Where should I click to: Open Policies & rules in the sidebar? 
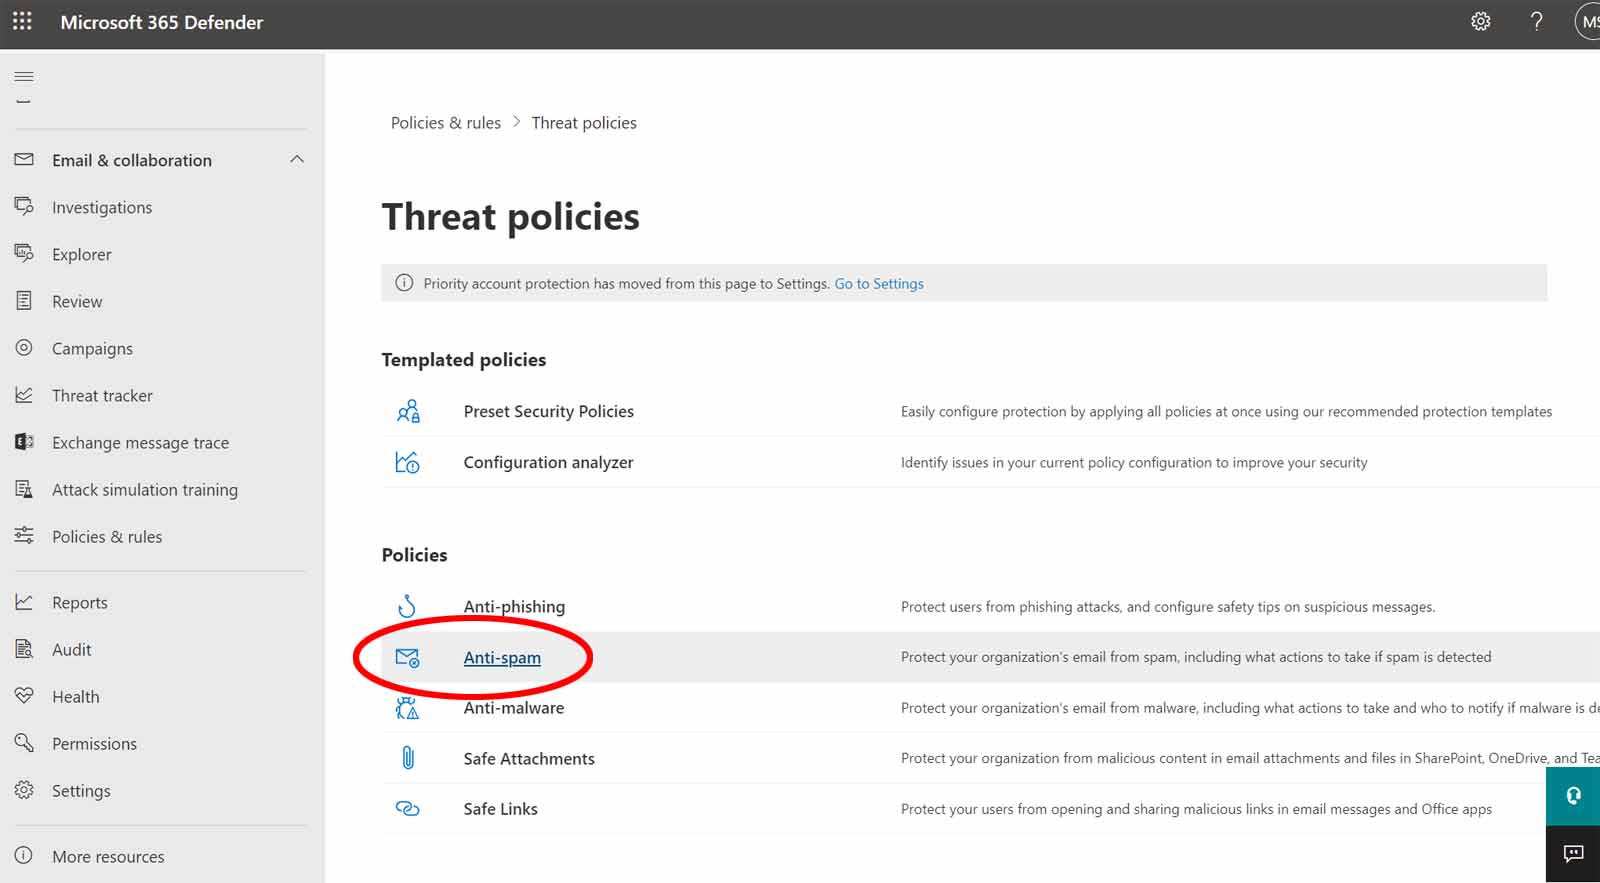[x=107, y=536]
